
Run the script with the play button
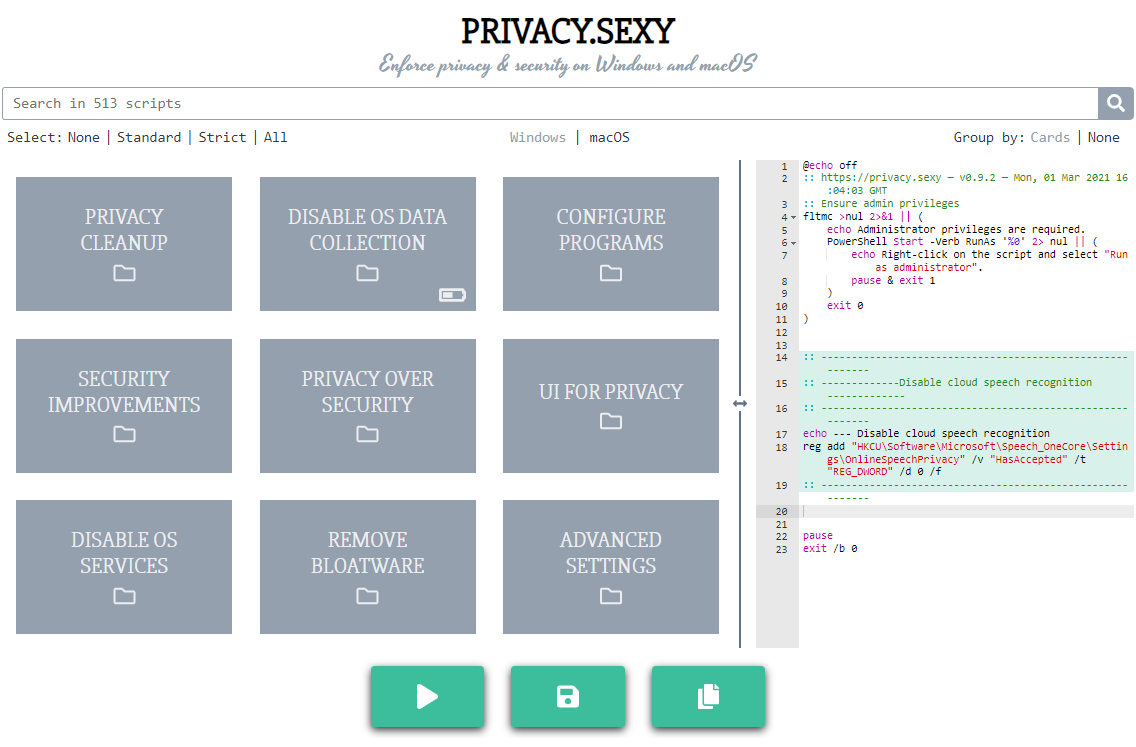428,697
